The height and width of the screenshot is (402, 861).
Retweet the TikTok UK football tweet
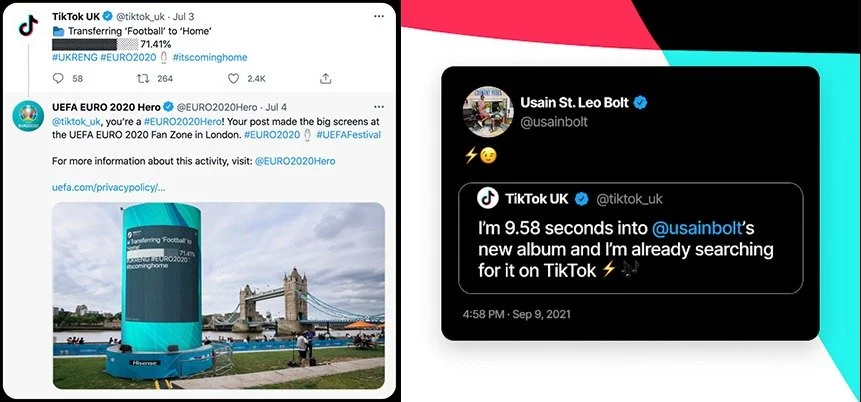click(x=143, y=79)
